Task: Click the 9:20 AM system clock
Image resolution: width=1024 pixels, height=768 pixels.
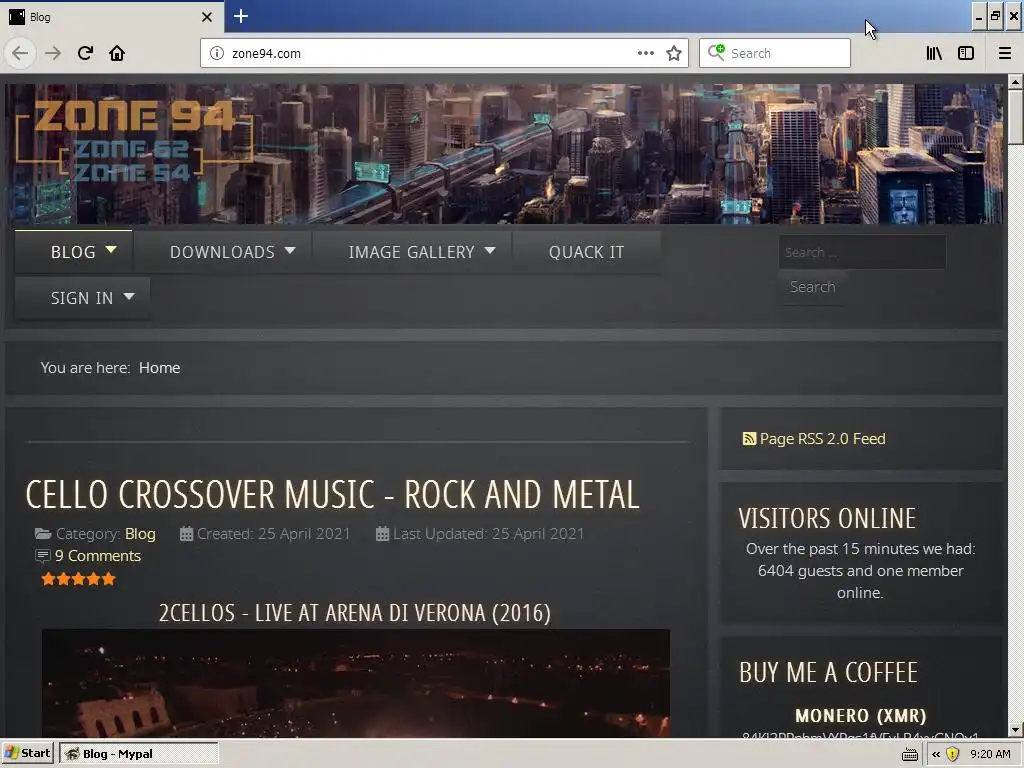Action: click(990, 754)
